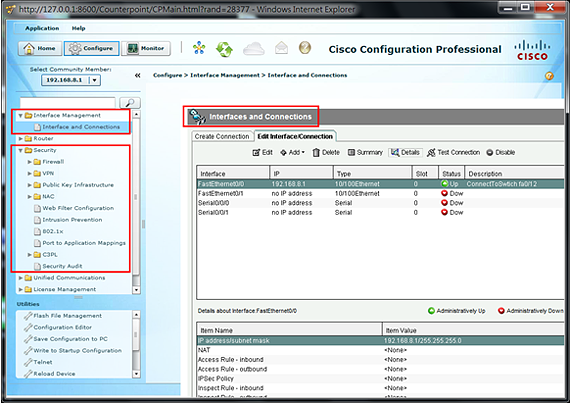The image size is (570, 403).
Task: Collapse the Security folder
Action: coord(20,150)
